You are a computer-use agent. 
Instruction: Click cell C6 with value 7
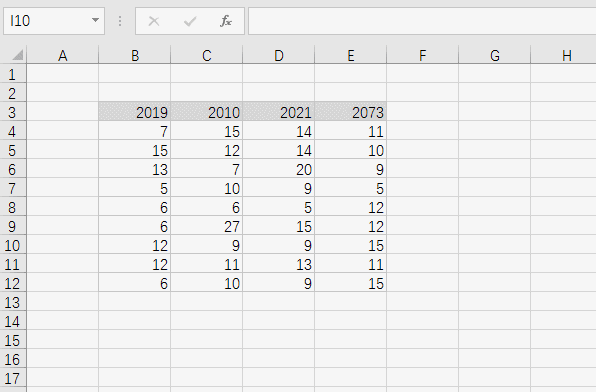(206, 169)
